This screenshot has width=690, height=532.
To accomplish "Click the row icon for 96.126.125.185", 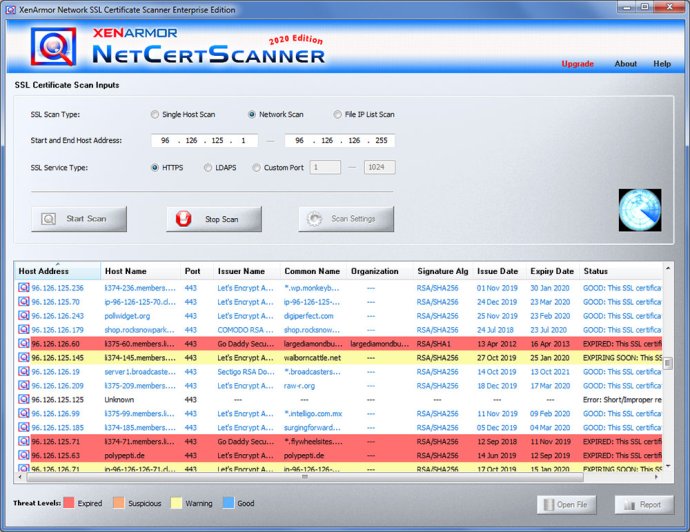I will click(x=23, y=427).
